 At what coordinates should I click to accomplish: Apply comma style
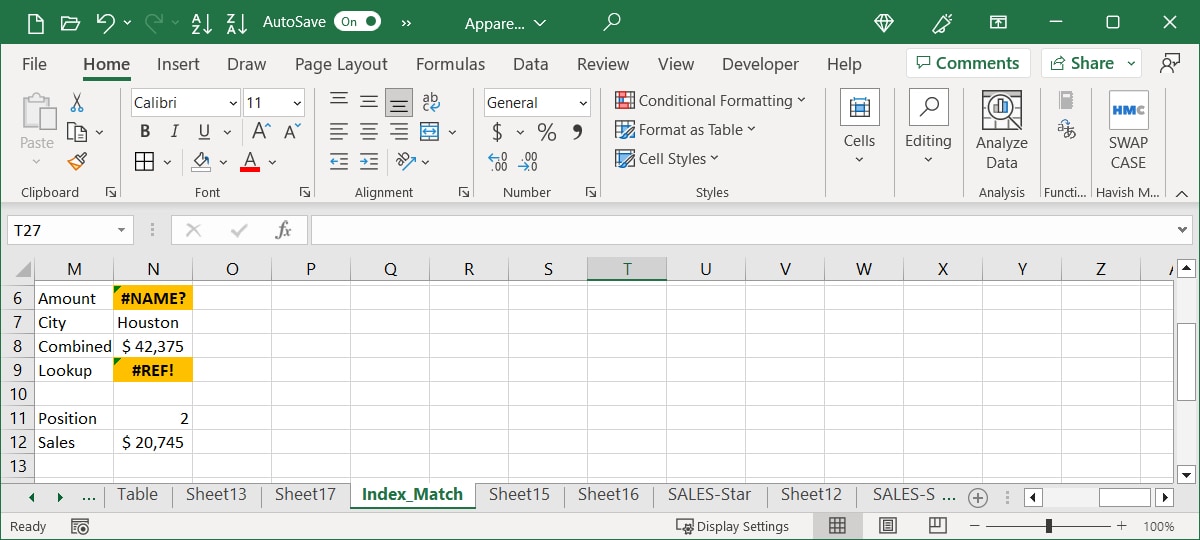577,132
